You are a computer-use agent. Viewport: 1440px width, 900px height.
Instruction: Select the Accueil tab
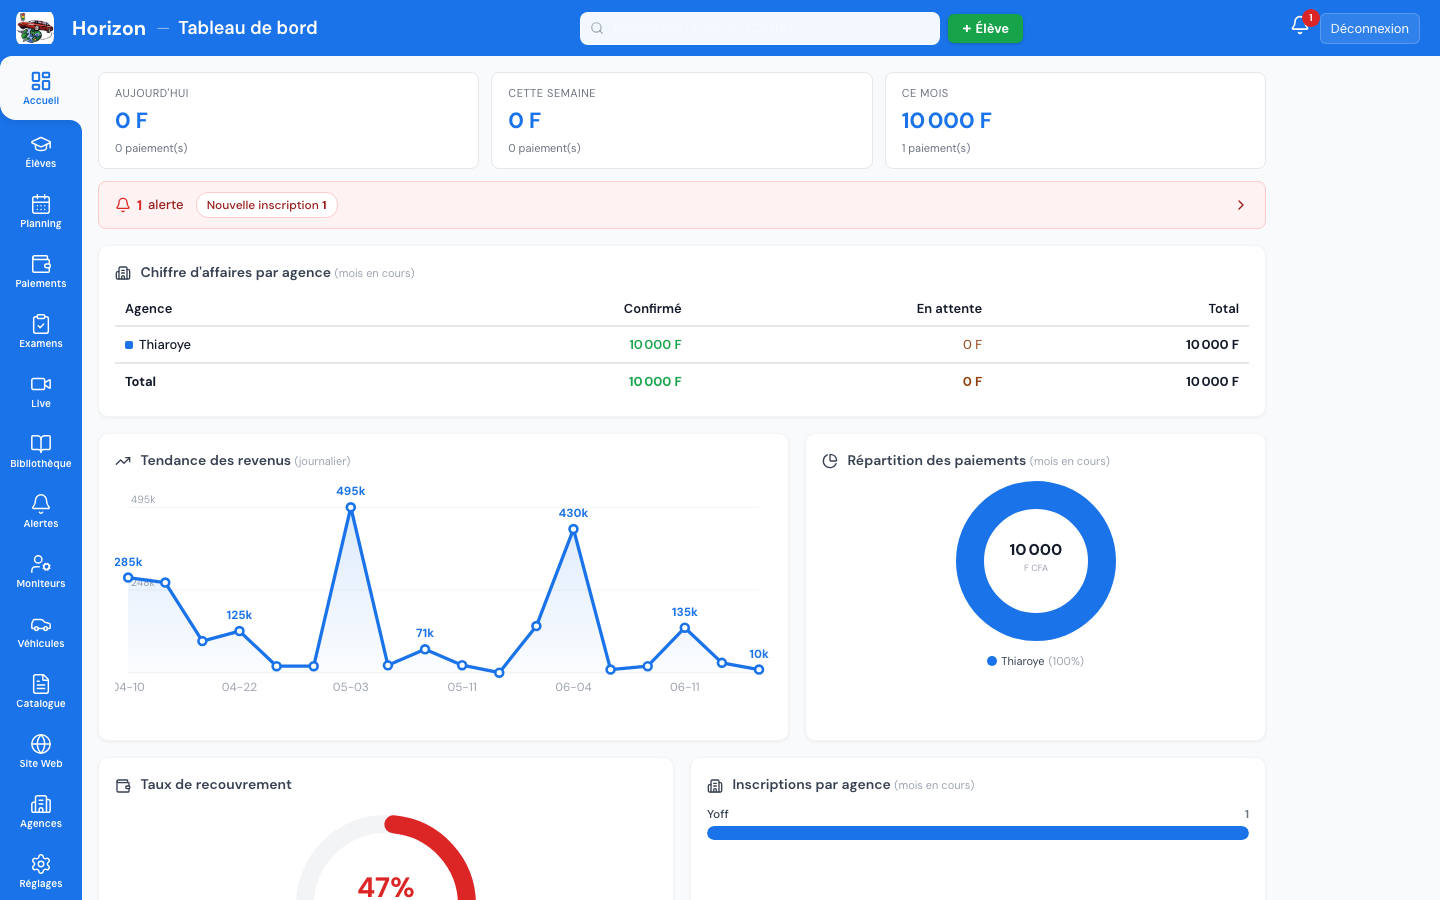click(41, 88)
